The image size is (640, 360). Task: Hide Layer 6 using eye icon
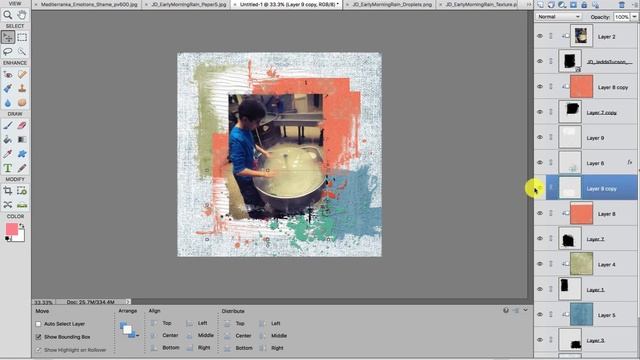tap(540, 162)
